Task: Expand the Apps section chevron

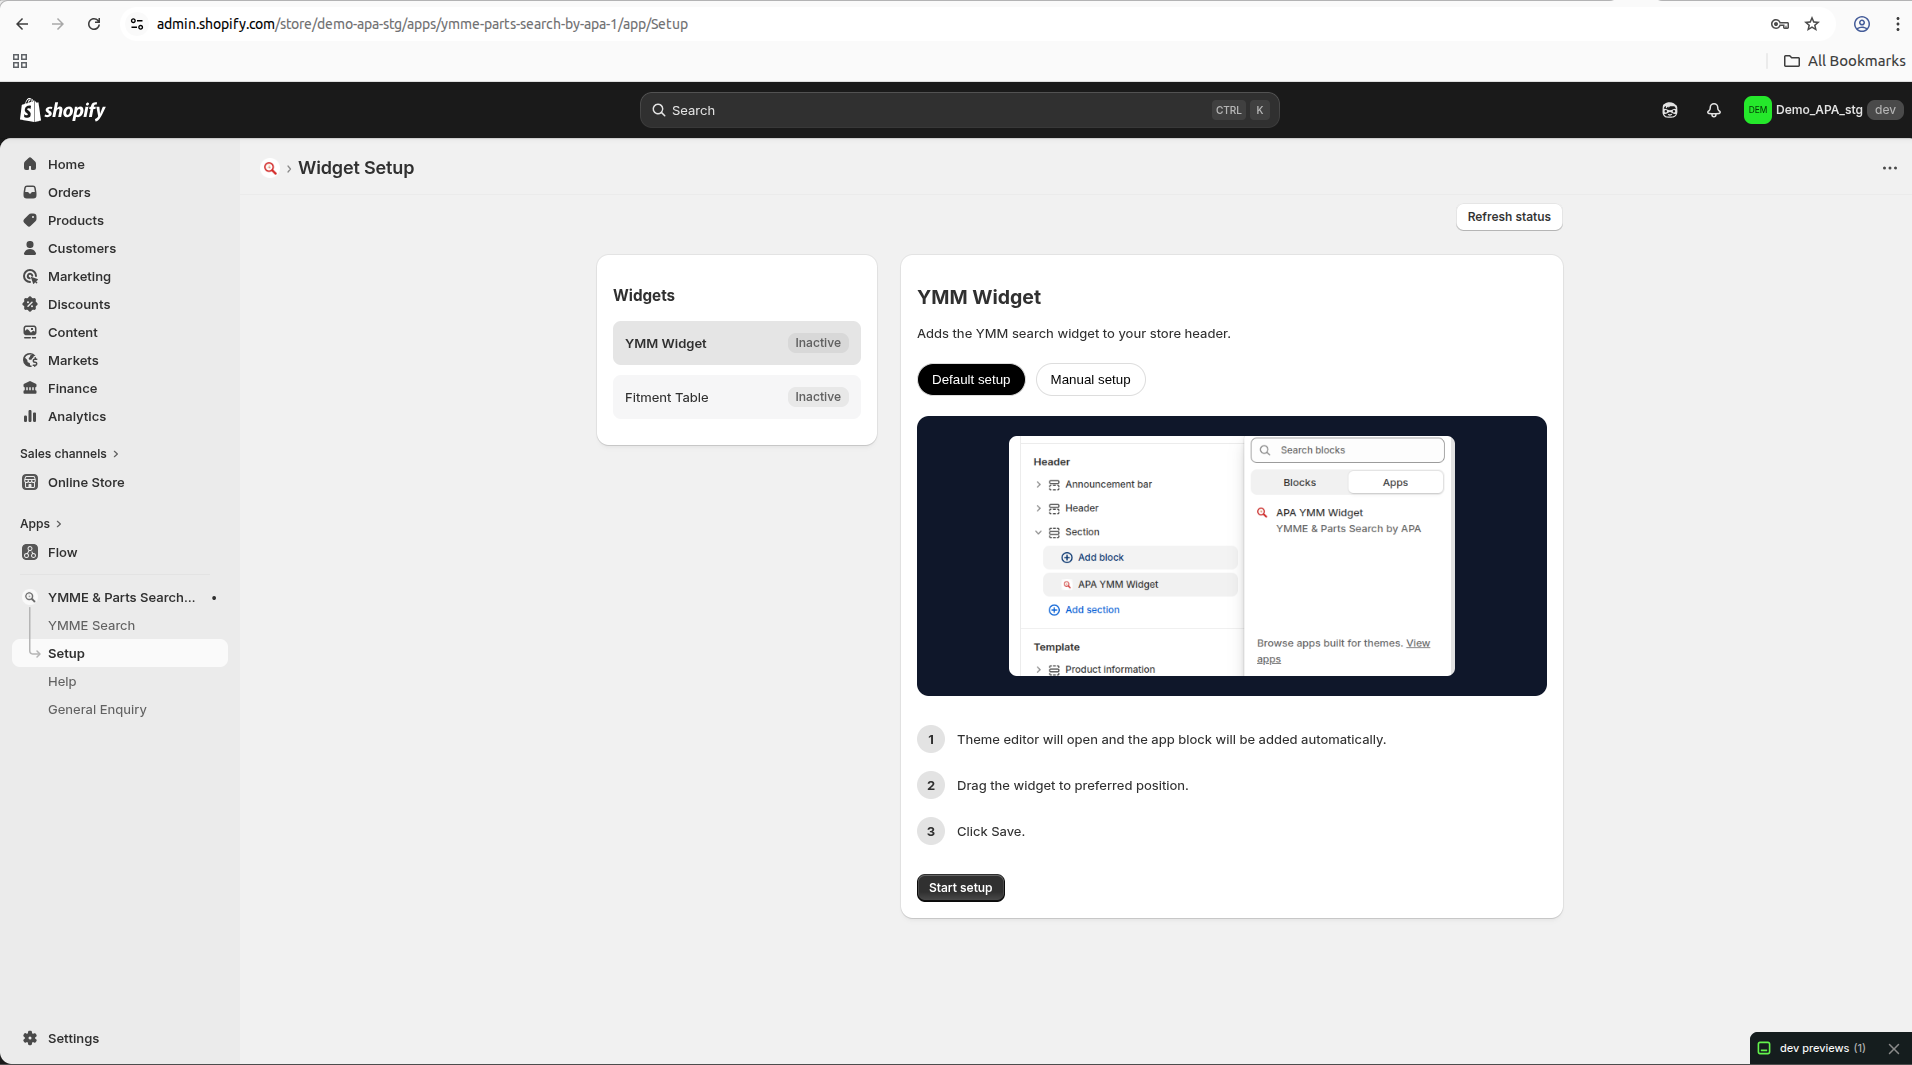Action: [59, 524]
